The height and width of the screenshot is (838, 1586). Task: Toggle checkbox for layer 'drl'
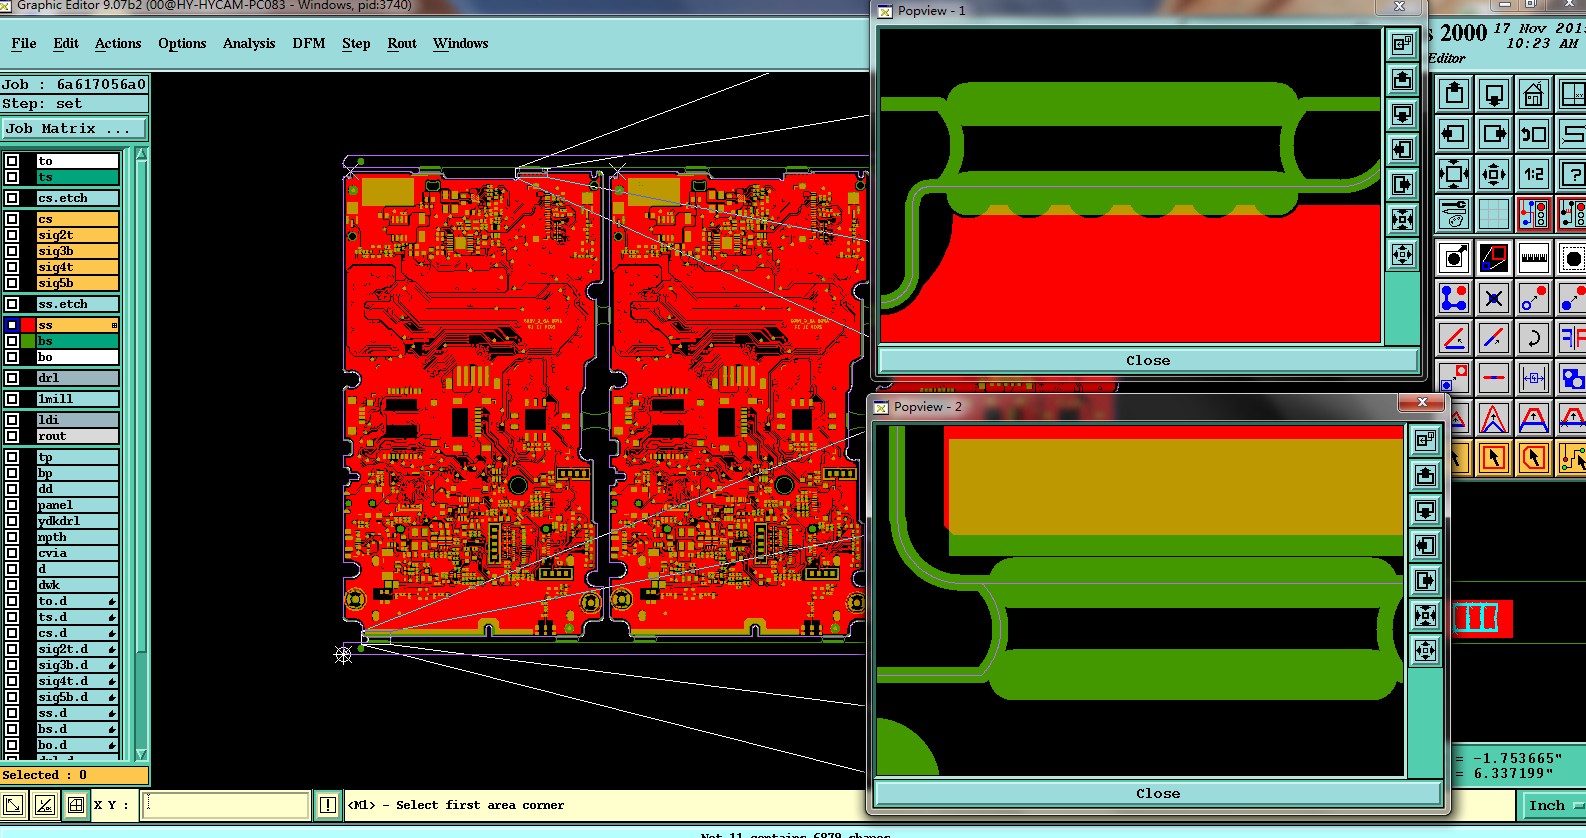click(x=12, y=378)
